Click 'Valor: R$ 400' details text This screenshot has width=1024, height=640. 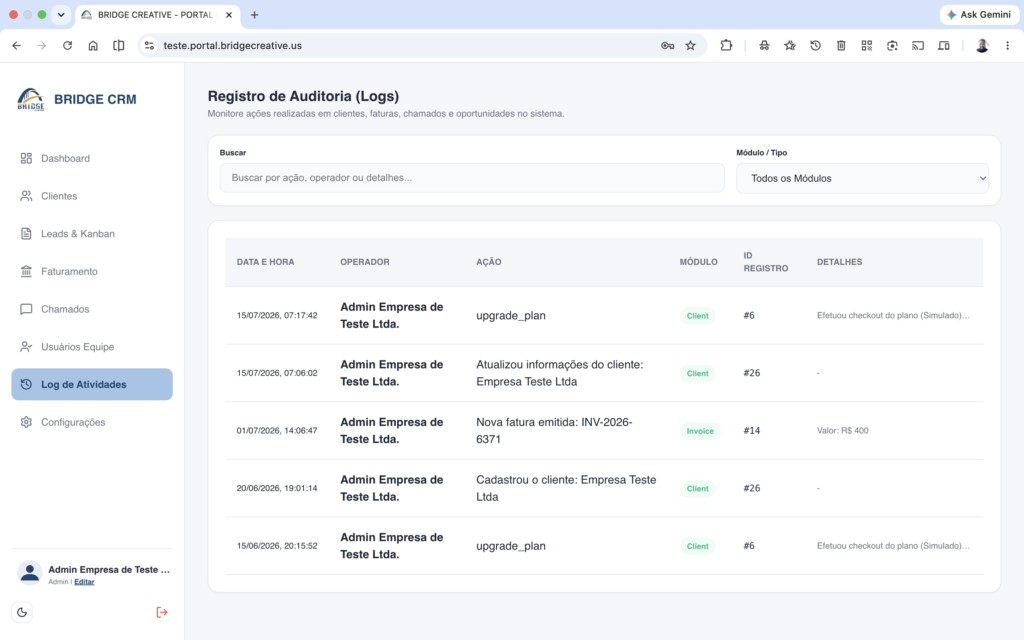[x=842, y=431]
